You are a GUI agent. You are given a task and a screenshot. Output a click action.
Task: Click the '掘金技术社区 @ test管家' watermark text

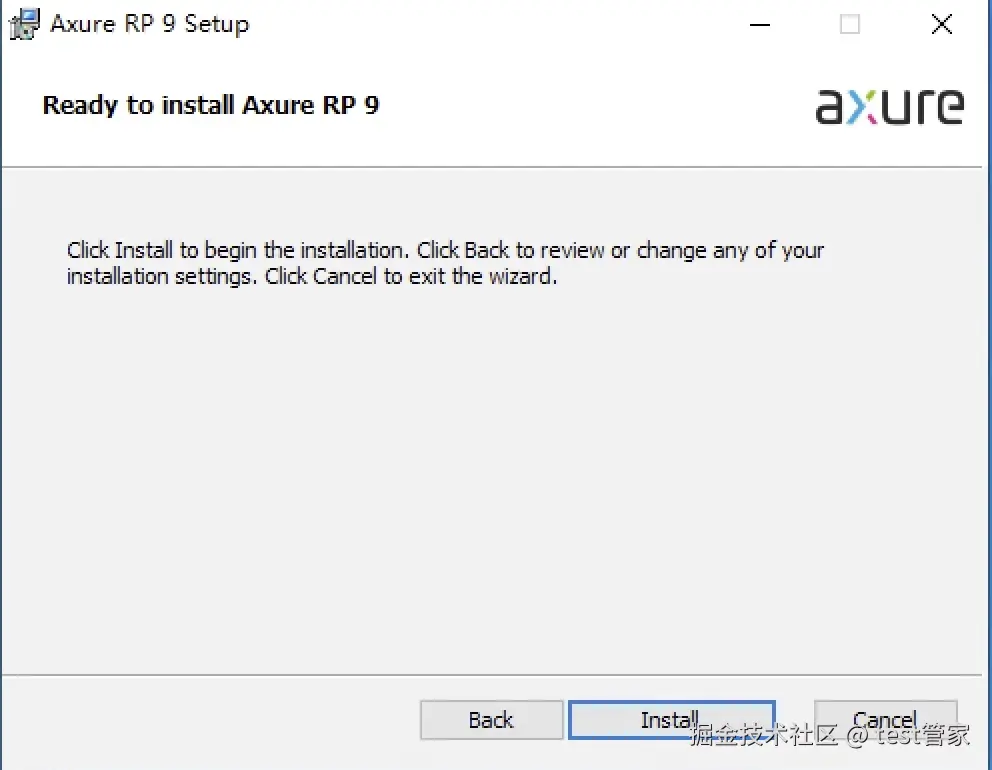coord(828,740)
